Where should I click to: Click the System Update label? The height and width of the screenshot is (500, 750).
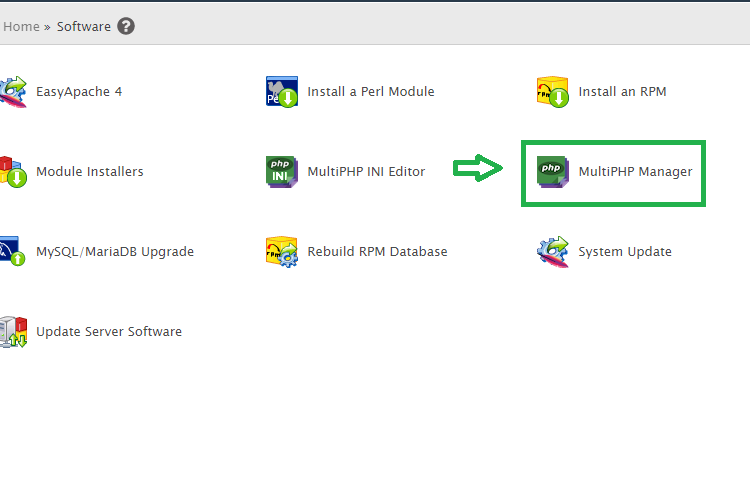pos(625,252)
